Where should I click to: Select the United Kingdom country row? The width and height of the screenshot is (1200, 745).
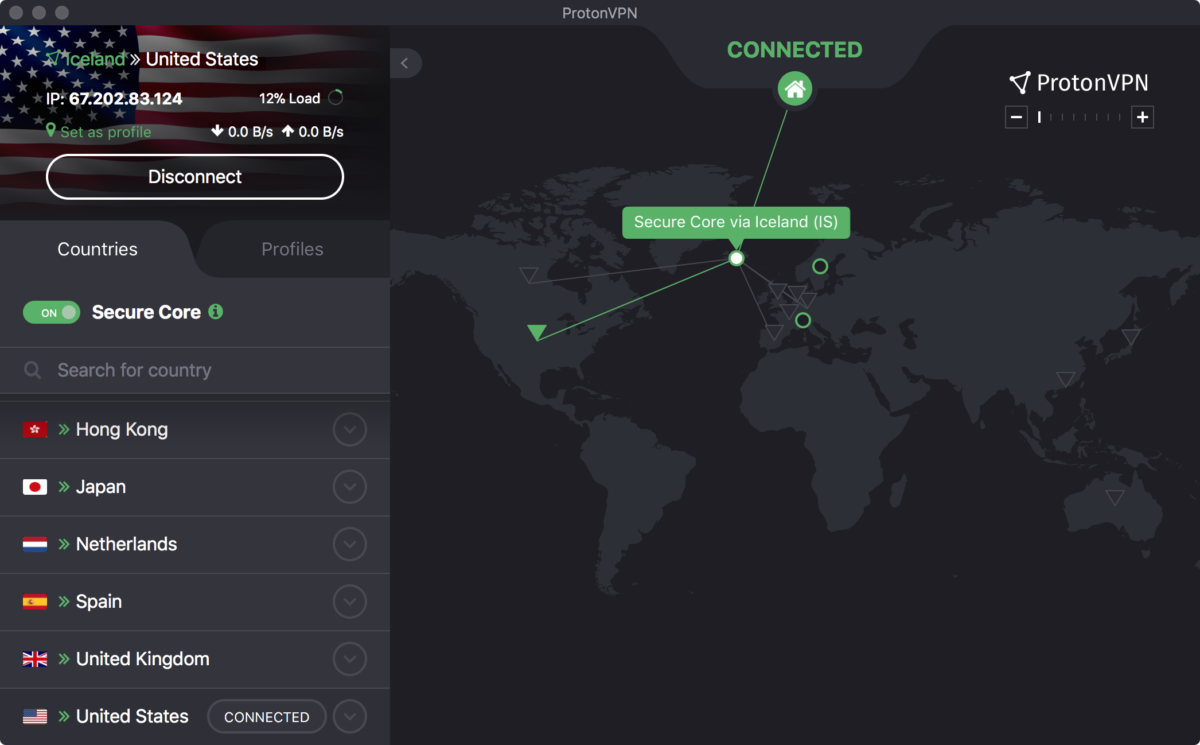coord(195,659)
